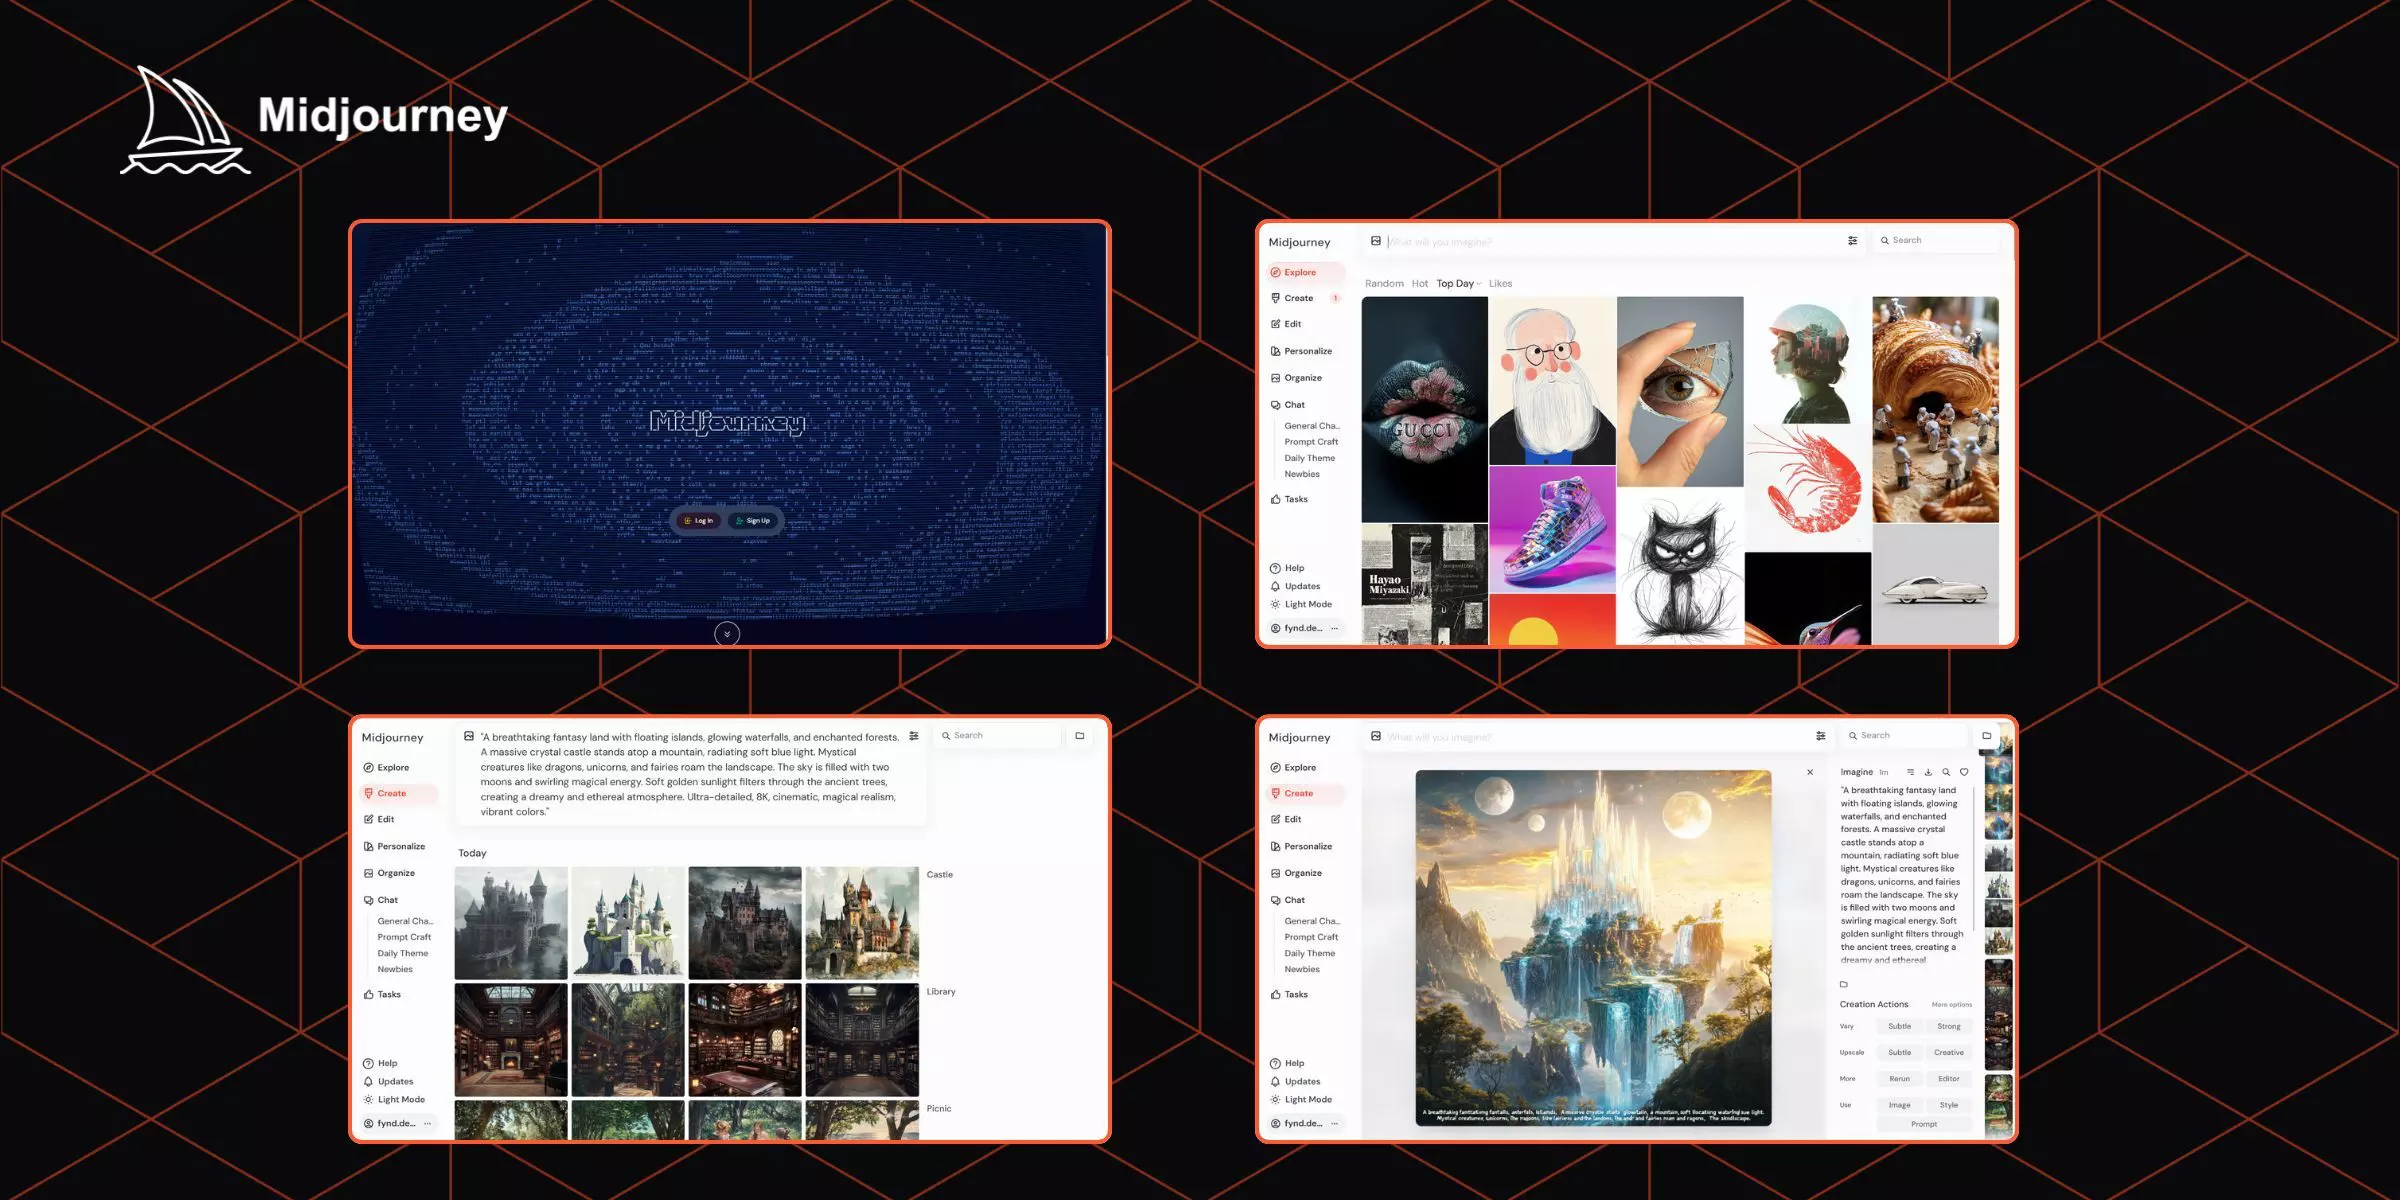Like the fantasy image with heart icon

(1964, 772)
